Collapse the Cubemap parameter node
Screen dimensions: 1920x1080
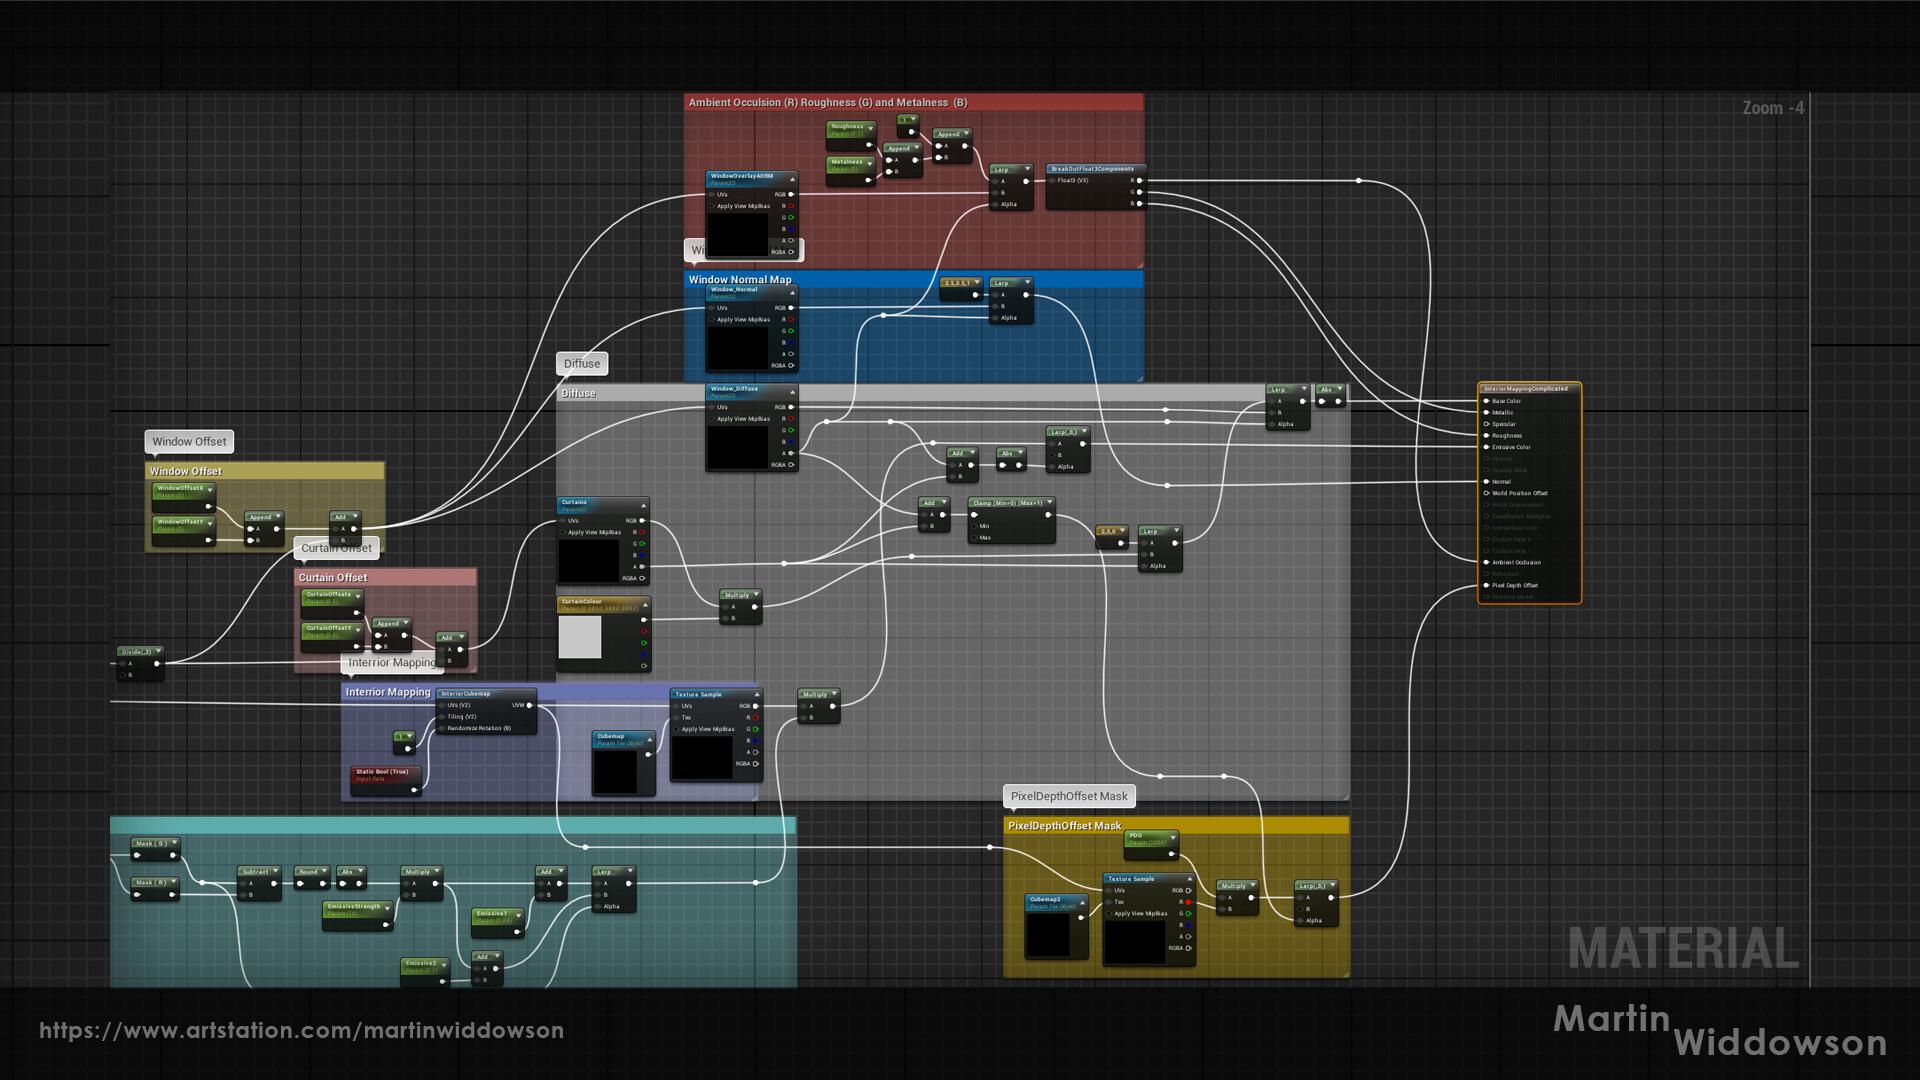650,739
